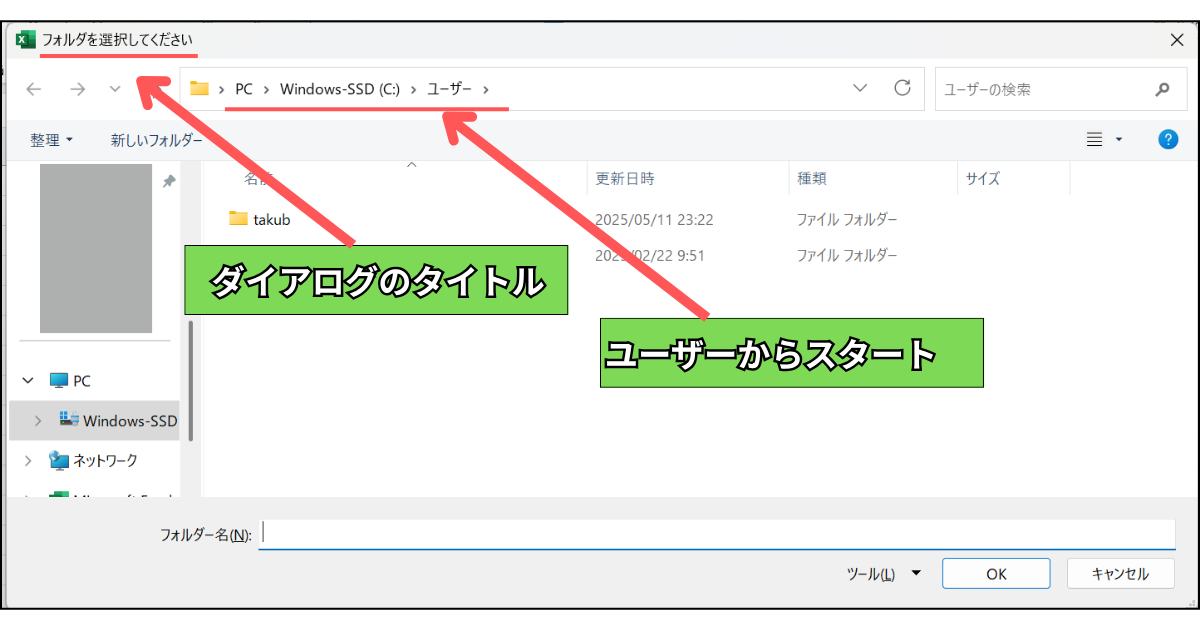The image size is (1200, 630).
Task: Go forward with the right arrow button
Action: tap(77, 89)
